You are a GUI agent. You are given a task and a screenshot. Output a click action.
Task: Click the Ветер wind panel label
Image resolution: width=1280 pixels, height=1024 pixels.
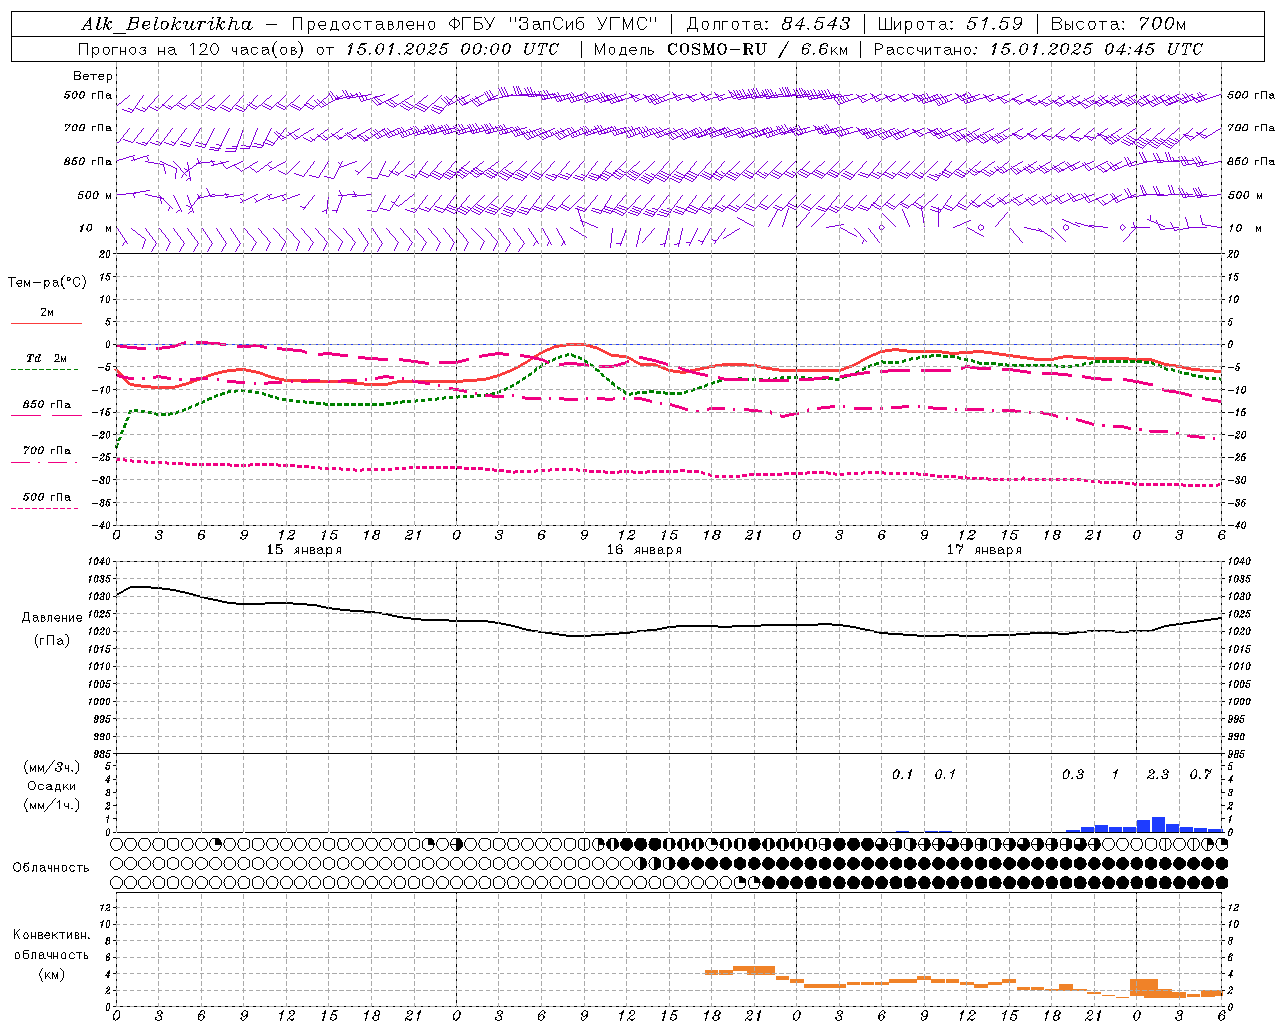point(93,76)
